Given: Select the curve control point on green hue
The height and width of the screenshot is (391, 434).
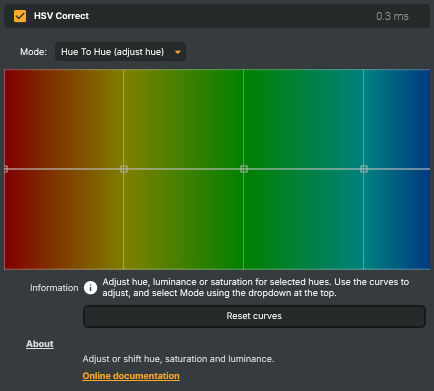Looking at the screenshot, I should click(244, 169).
